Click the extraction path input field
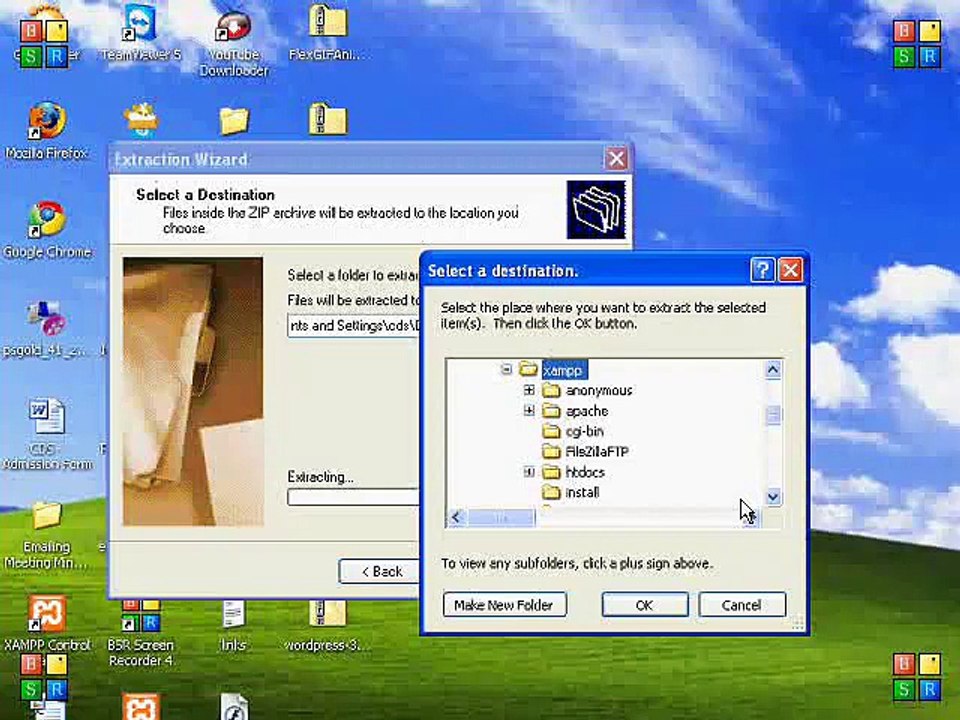Screen dimensions: 960x720 pyautogui.click(x=354, y=325)
